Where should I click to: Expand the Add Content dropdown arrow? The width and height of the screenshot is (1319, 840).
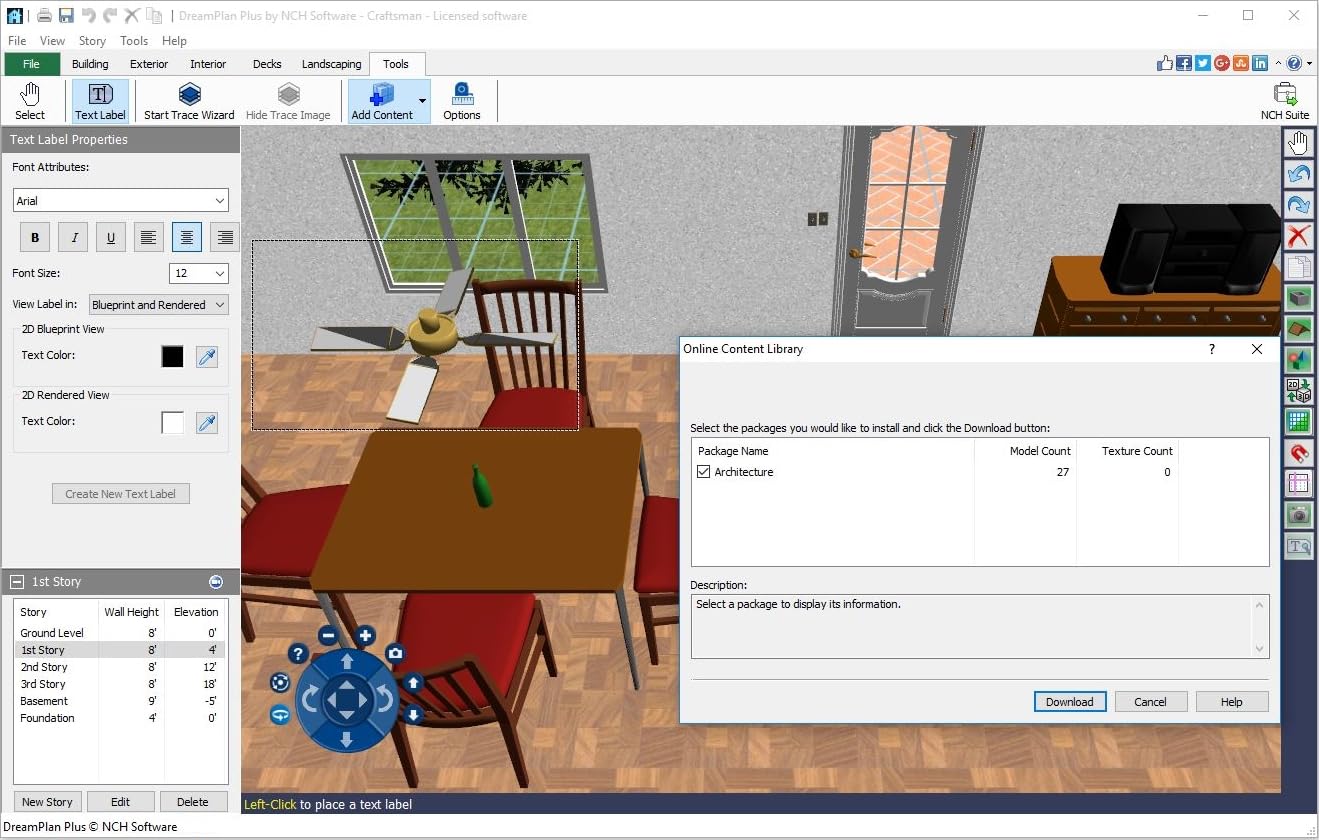pos(423,102)
